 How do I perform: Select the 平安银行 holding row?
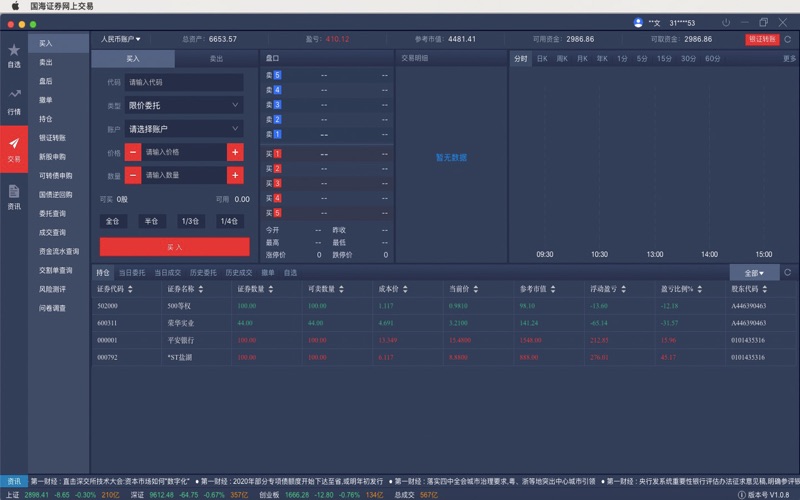pyautogui.click(x=445, y=340)
